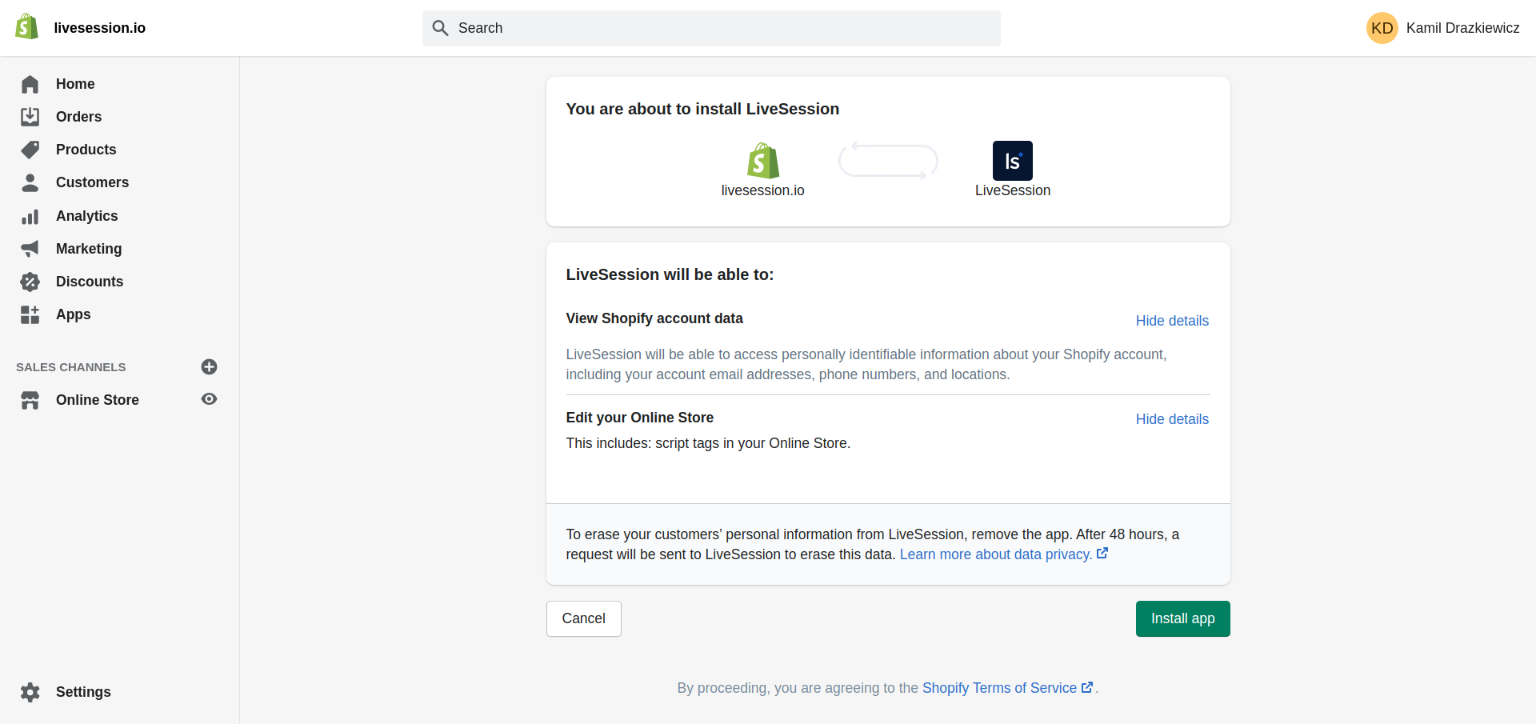This screenshot has width=1536, height=724.
Task: Open Apps in the sidebar
Action: (73, 314)
